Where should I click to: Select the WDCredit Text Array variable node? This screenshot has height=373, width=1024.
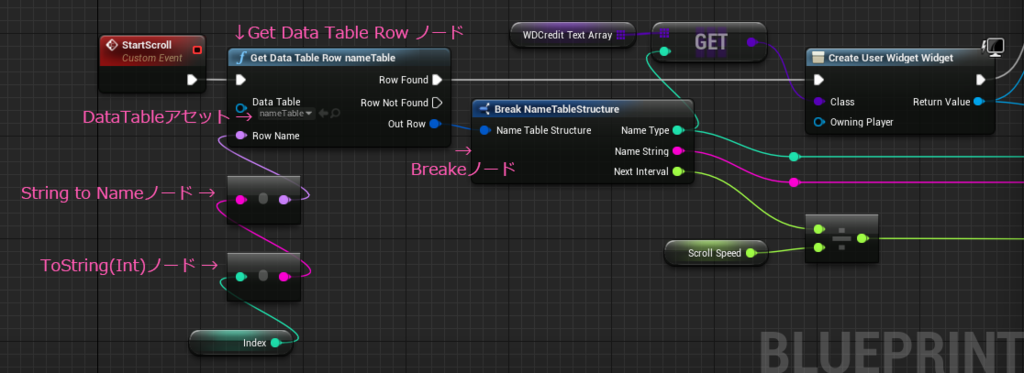tap(573, 35)
